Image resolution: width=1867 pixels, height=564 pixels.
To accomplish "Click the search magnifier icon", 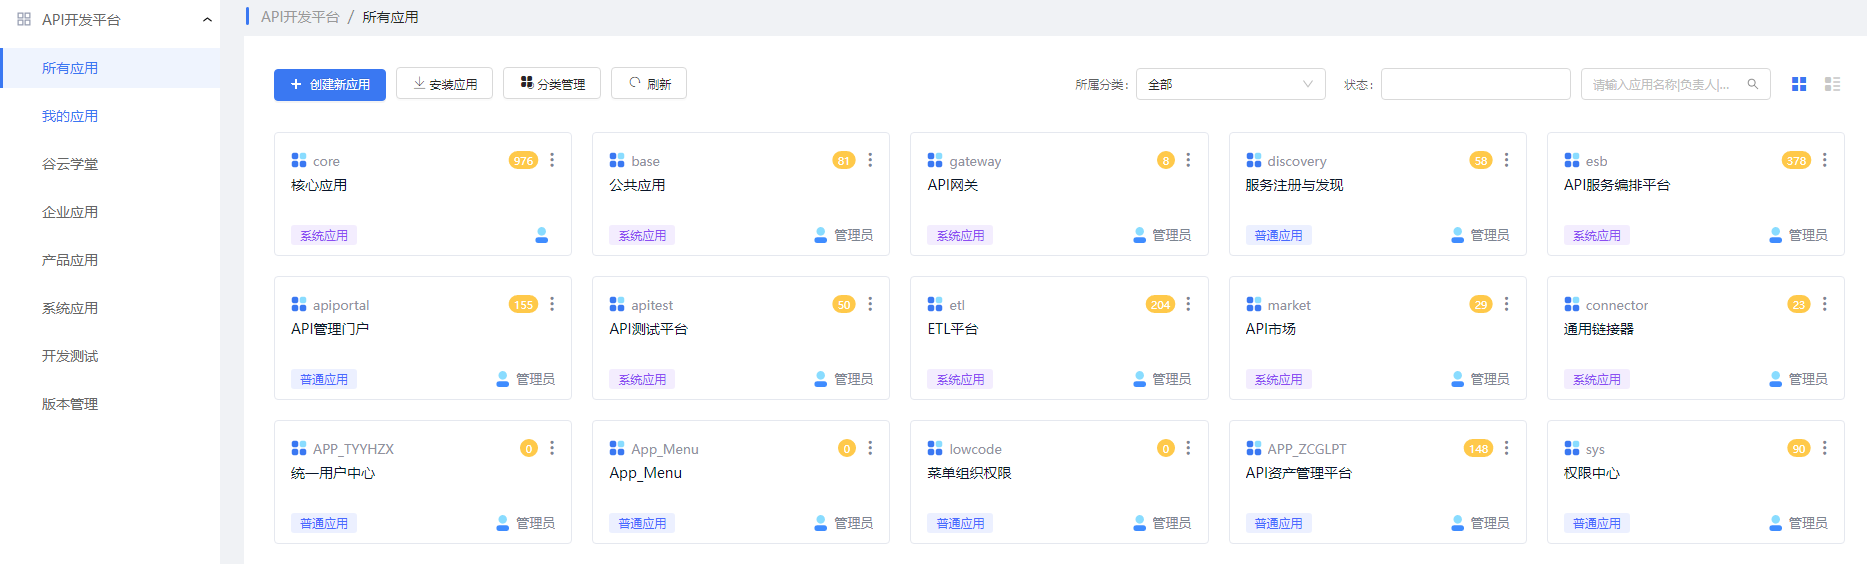I will pos(1752,84).
